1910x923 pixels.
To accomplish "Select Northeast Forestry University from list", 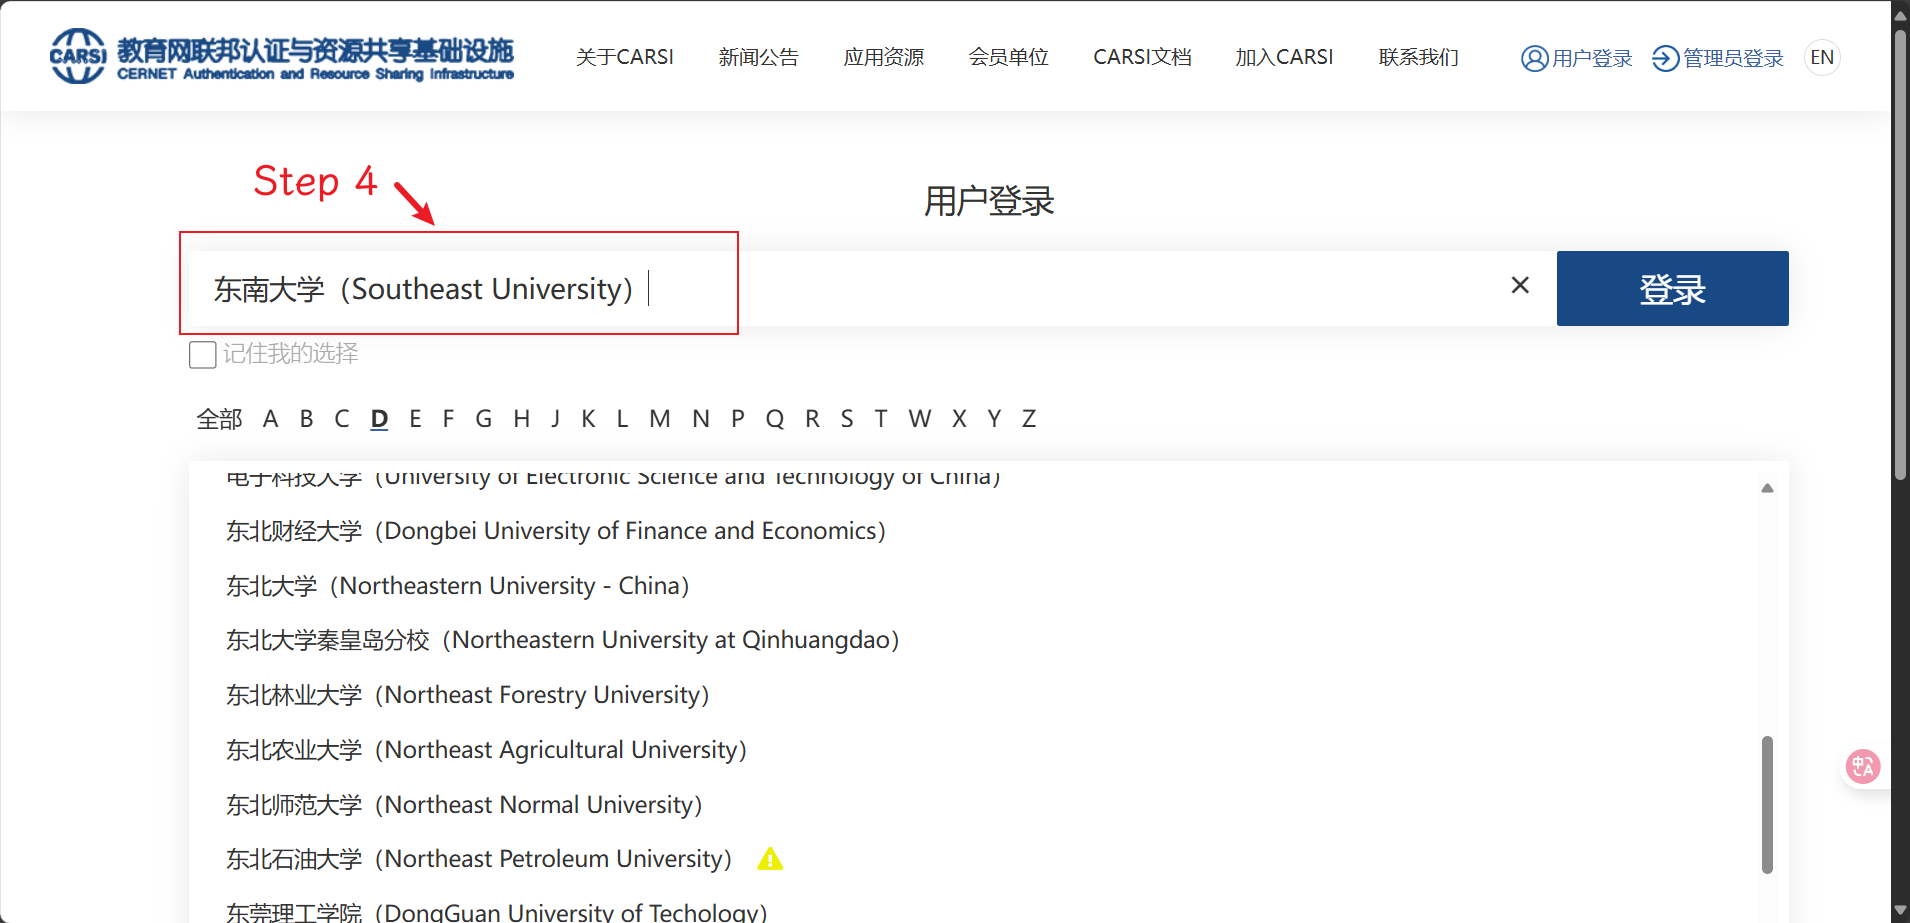I will tap(467, 695).
